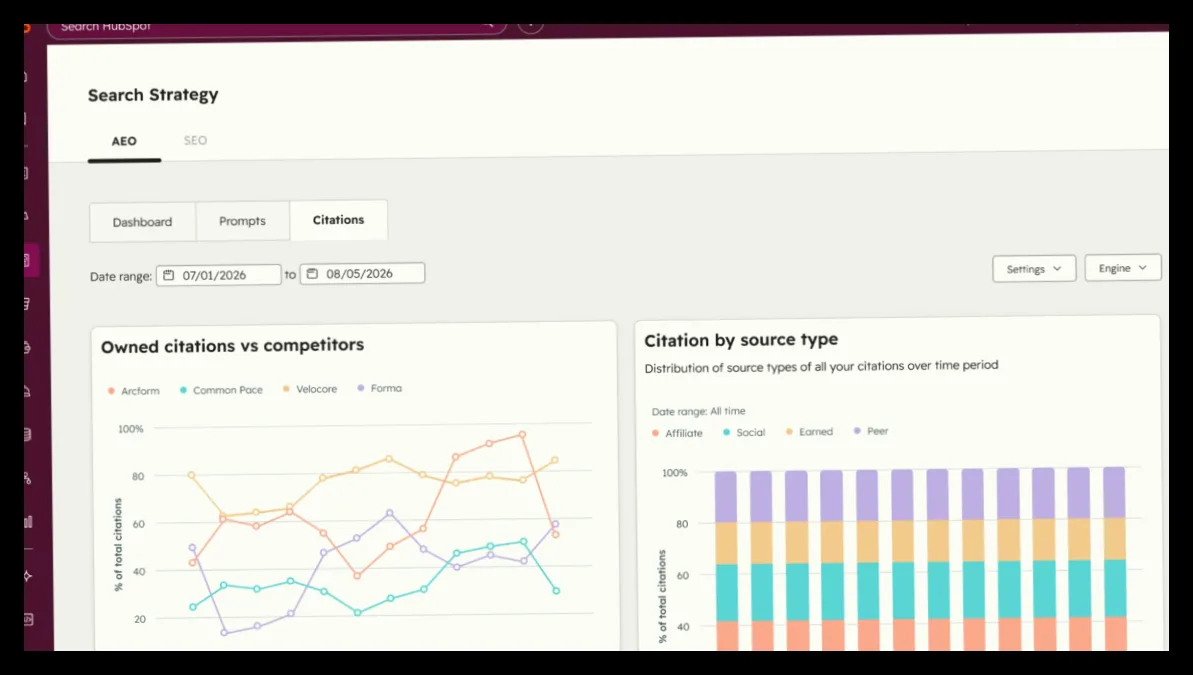Focus the Search HubSpot field
1193x675 pixels.
tap(276, 27)
